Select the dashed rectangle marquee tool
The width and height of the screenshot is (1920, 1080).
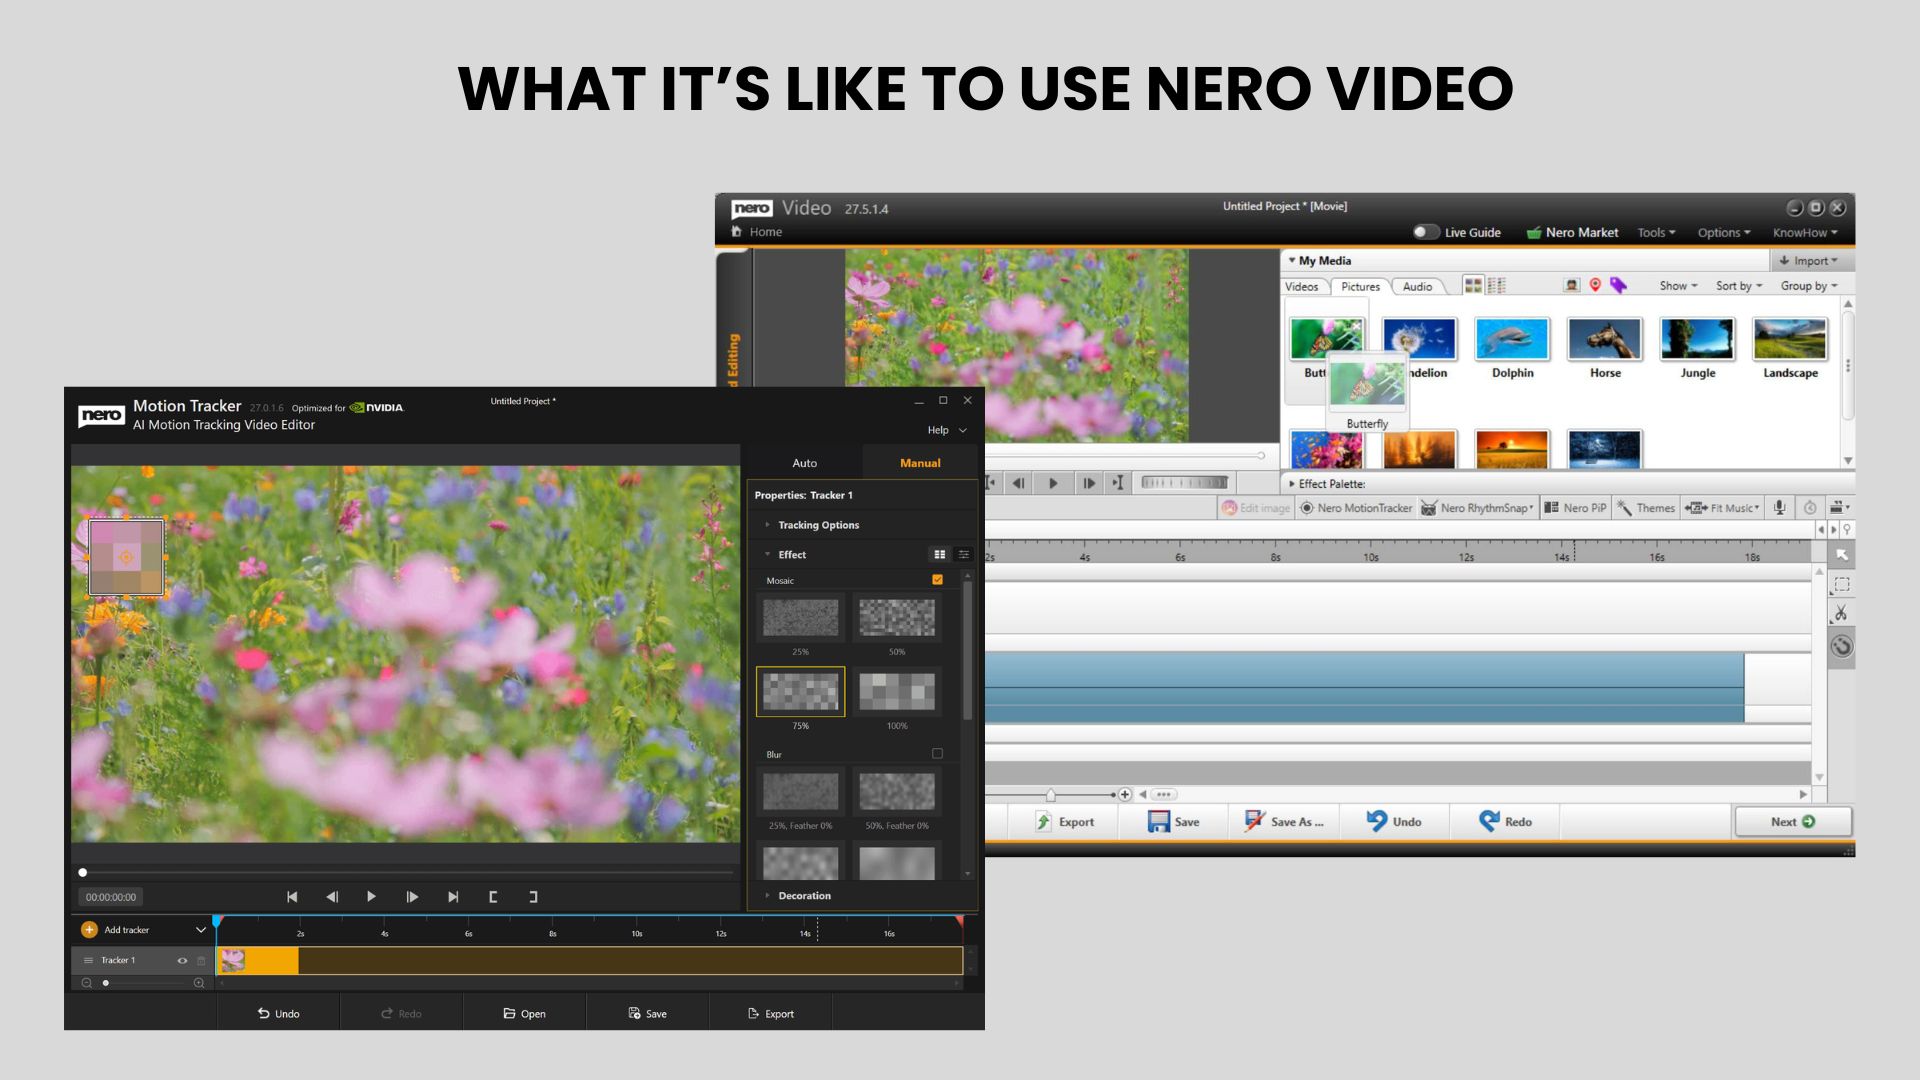click(x=1841, y=584)
